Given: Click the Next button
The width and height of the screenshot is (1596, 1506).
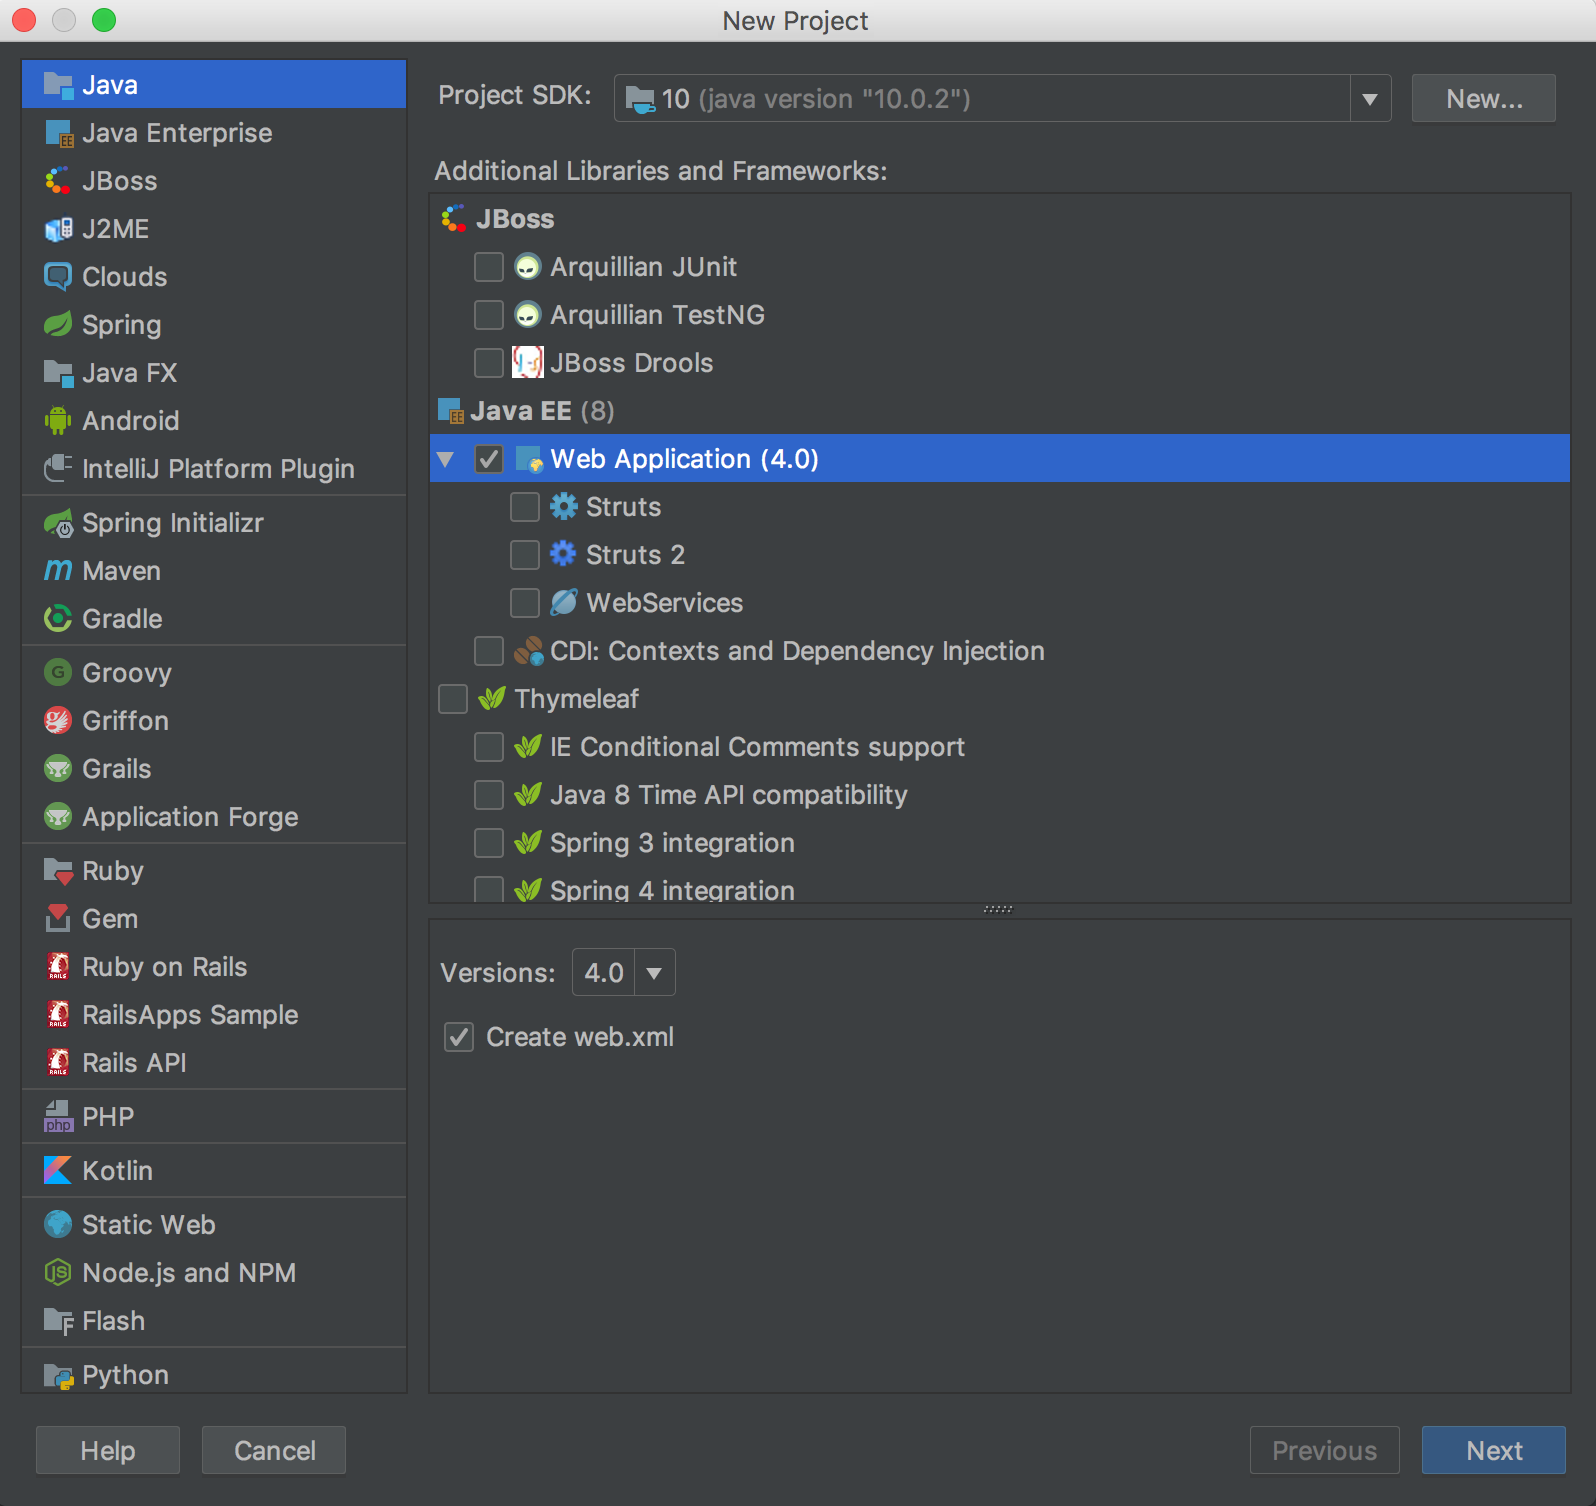Looking at the screenshot, I should (1494, 1451).
